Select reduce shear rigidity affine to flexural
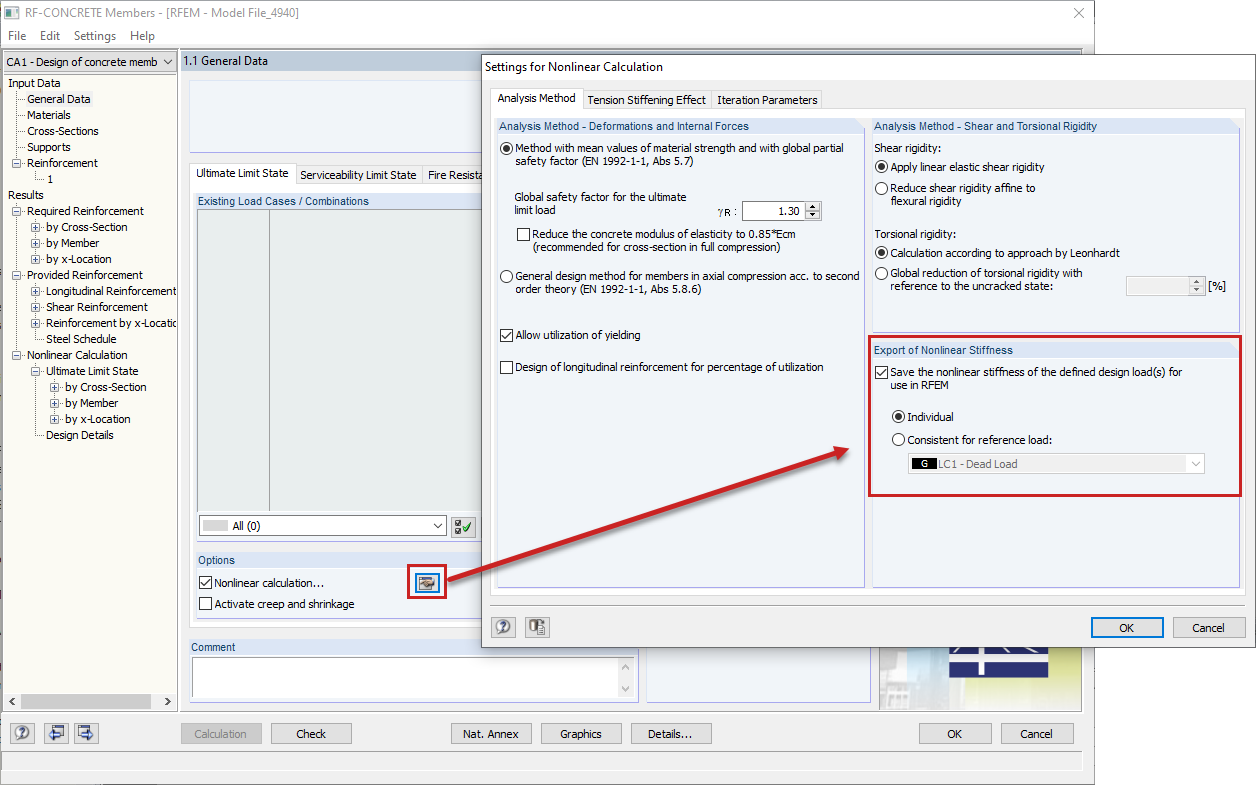Image resolution: width=1256 pixels, height=785 pixels. click(x=881, y=188)
